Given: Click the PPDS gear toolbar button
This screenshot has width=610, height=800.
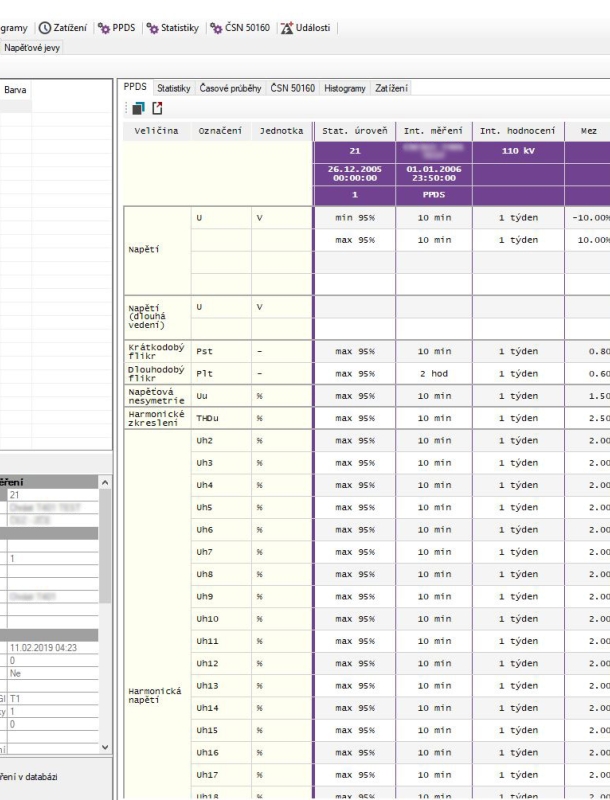Looking at the screenshot, I should [x=117, y=28].
